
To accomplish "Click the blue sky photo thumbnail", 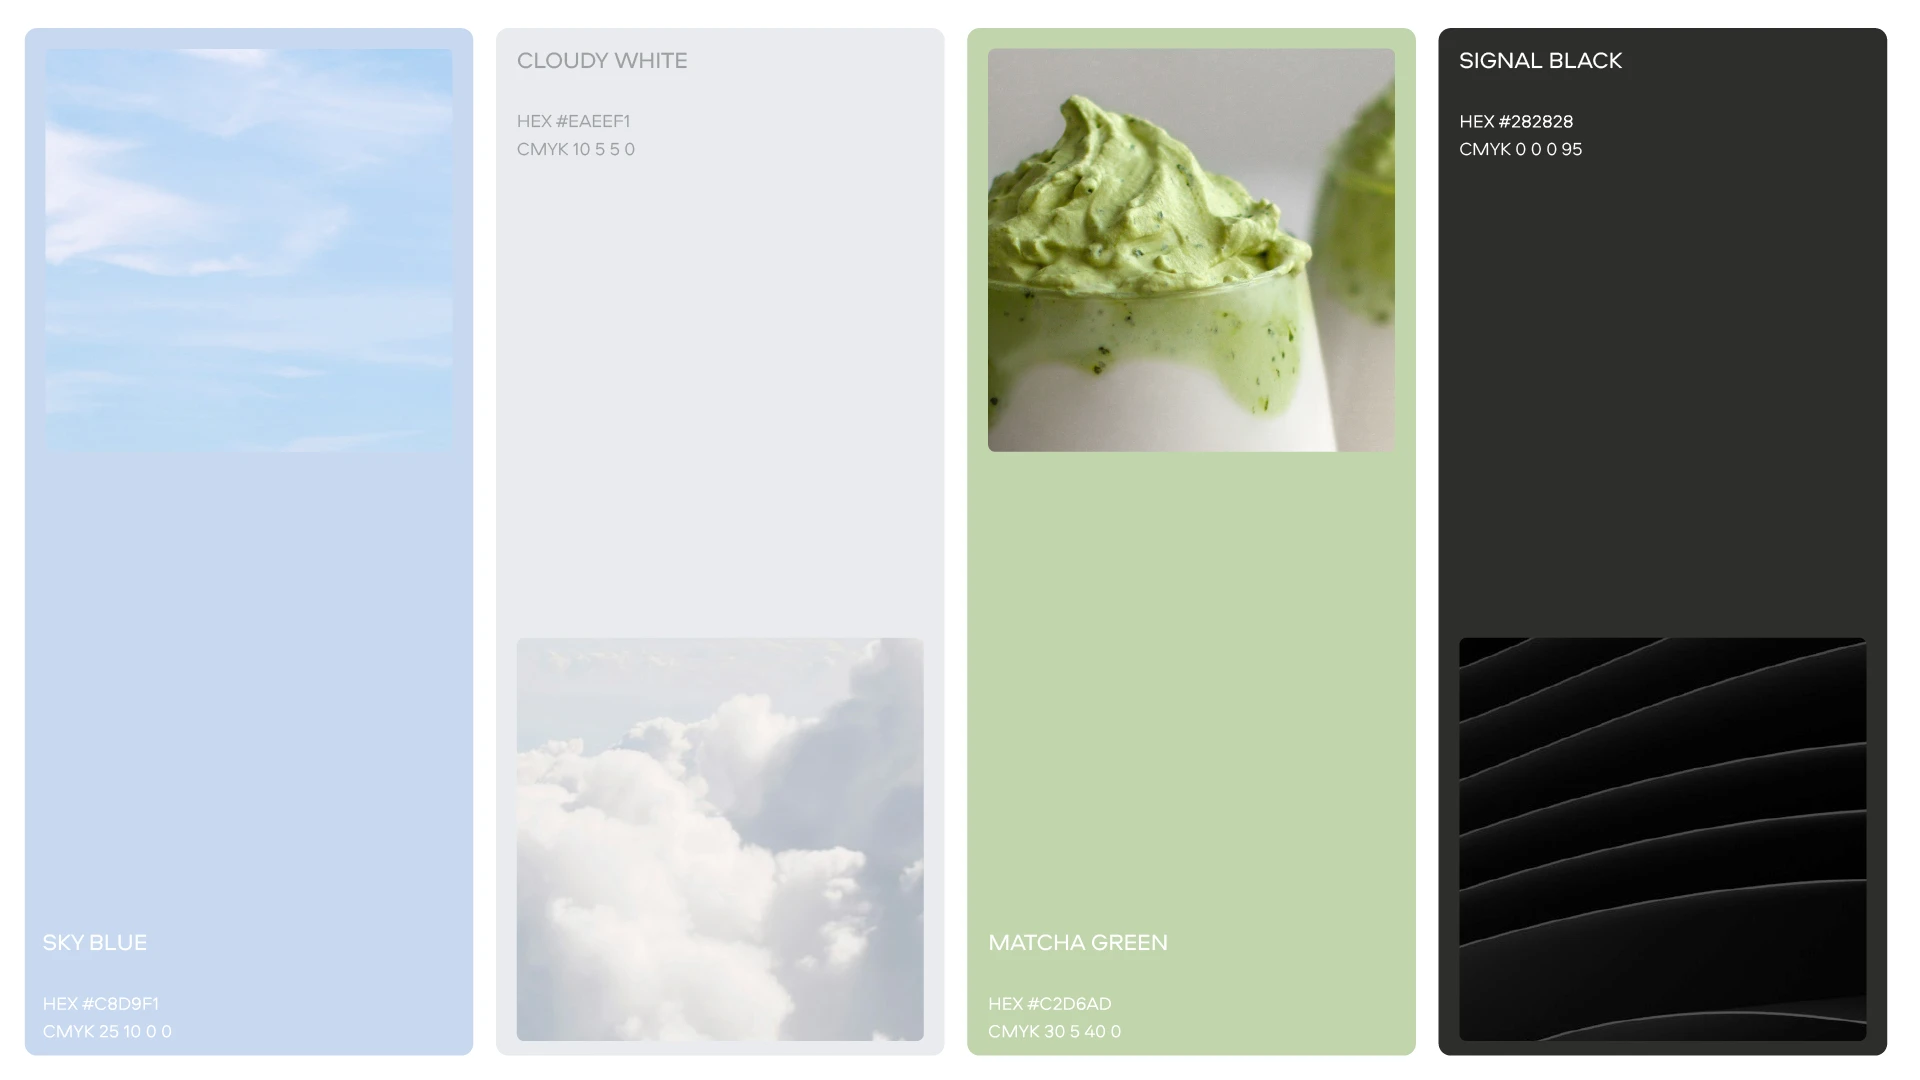I will tap(248, 250).
